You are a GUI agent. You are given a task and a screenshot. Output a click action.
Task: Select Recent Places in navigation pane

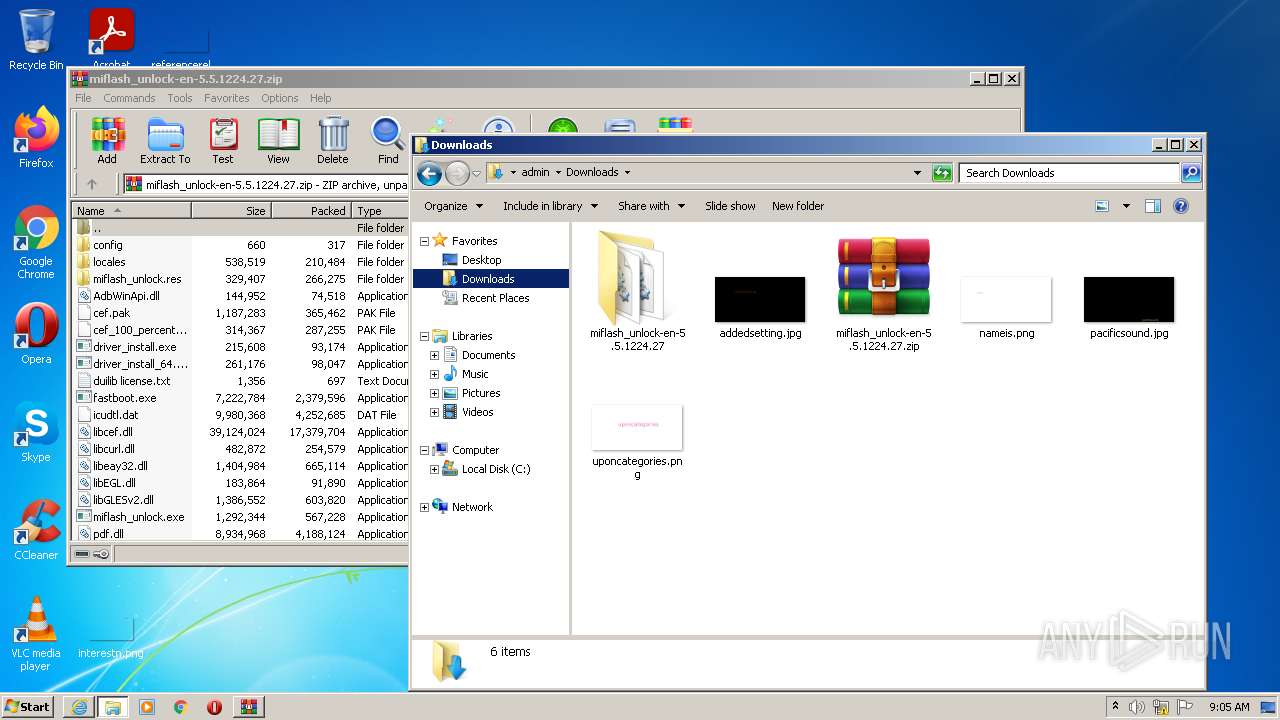tap(495, 298)
